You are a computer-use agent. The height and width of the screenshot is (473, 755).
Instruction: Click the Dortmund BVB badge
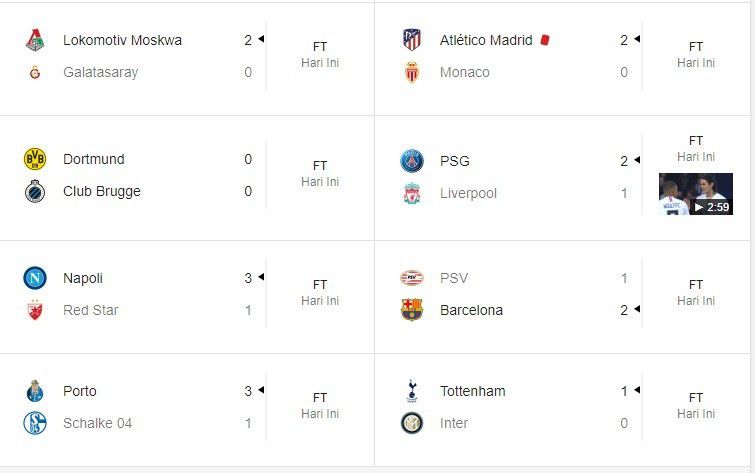pos(35,159)
